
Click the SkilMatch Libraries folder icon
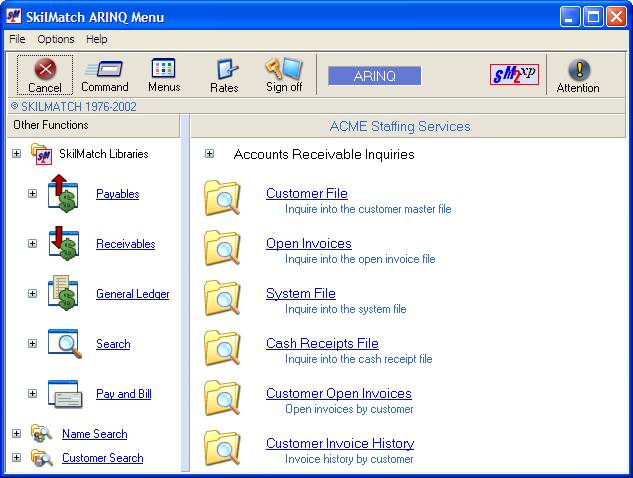(41, 154)
